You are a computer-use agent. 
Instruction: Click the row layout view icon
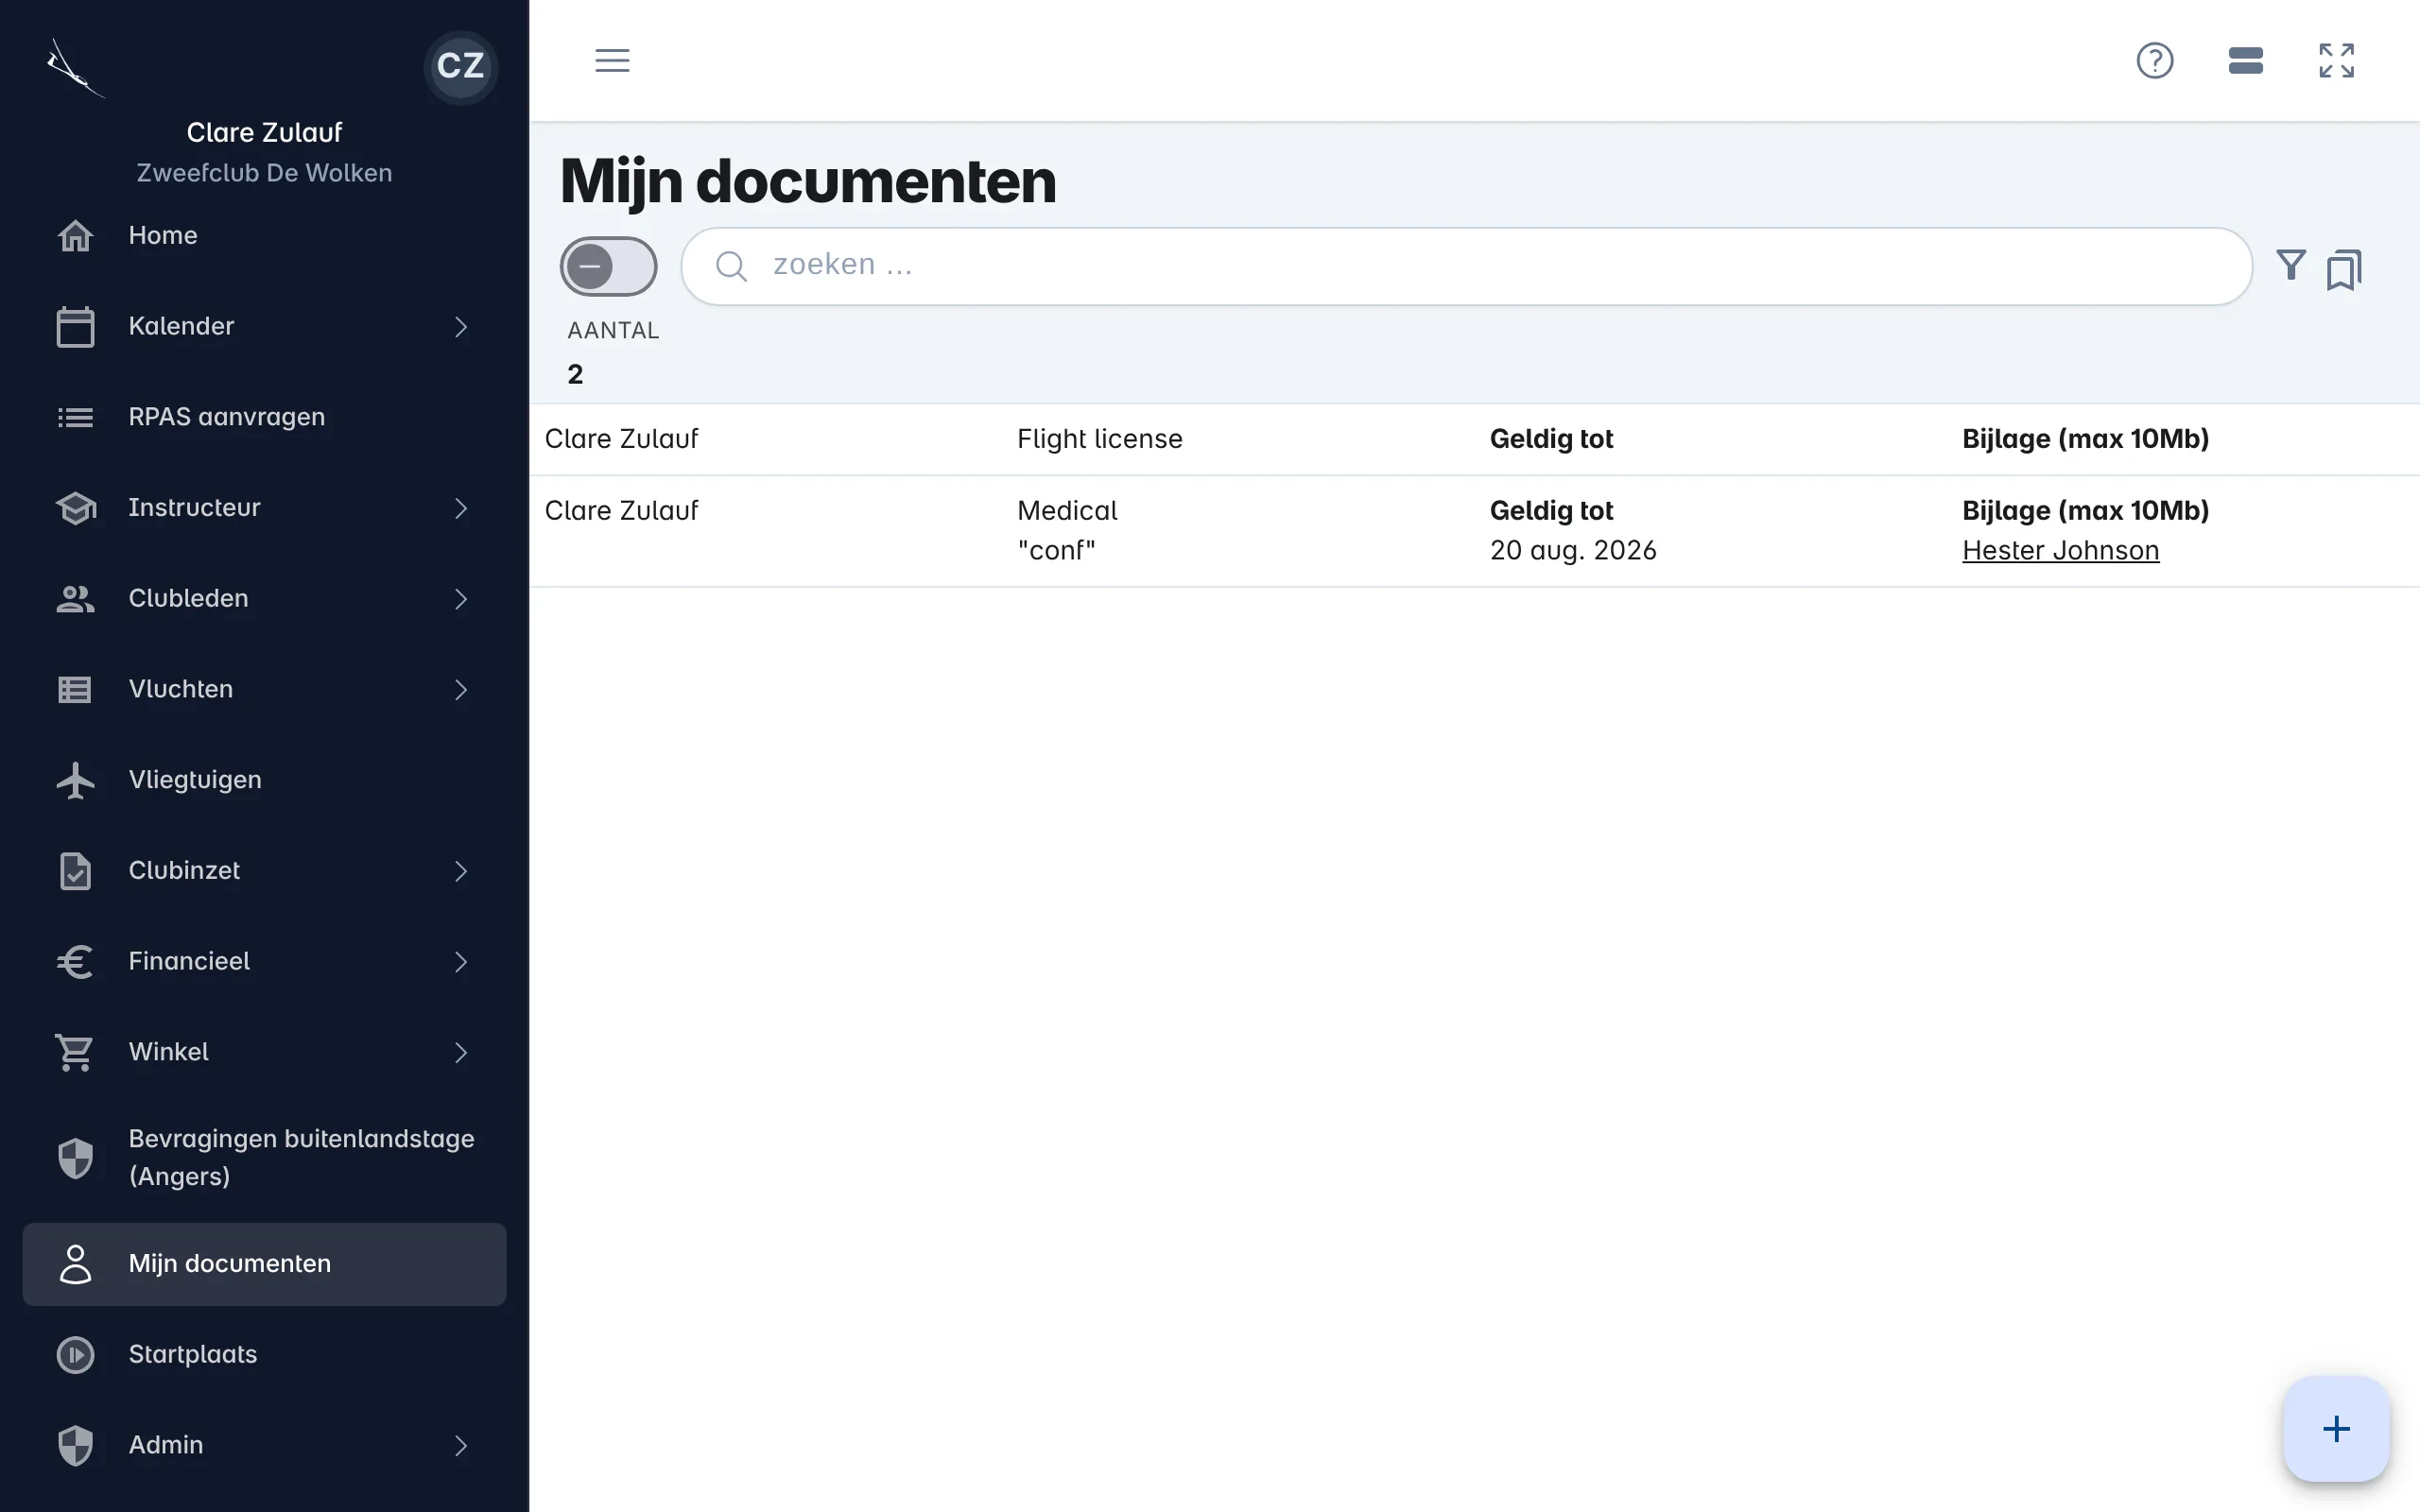click(x=2245, y=60)
